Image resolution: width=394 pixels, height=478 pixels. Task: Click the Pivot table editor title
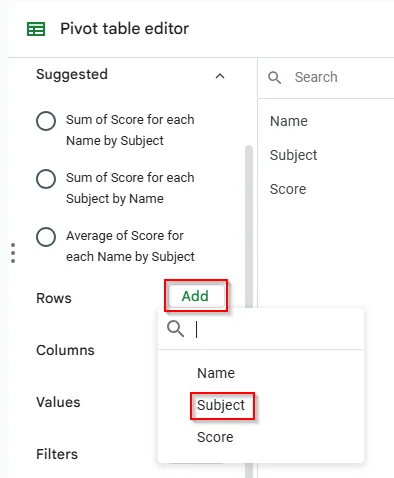[x=124, y=29]
